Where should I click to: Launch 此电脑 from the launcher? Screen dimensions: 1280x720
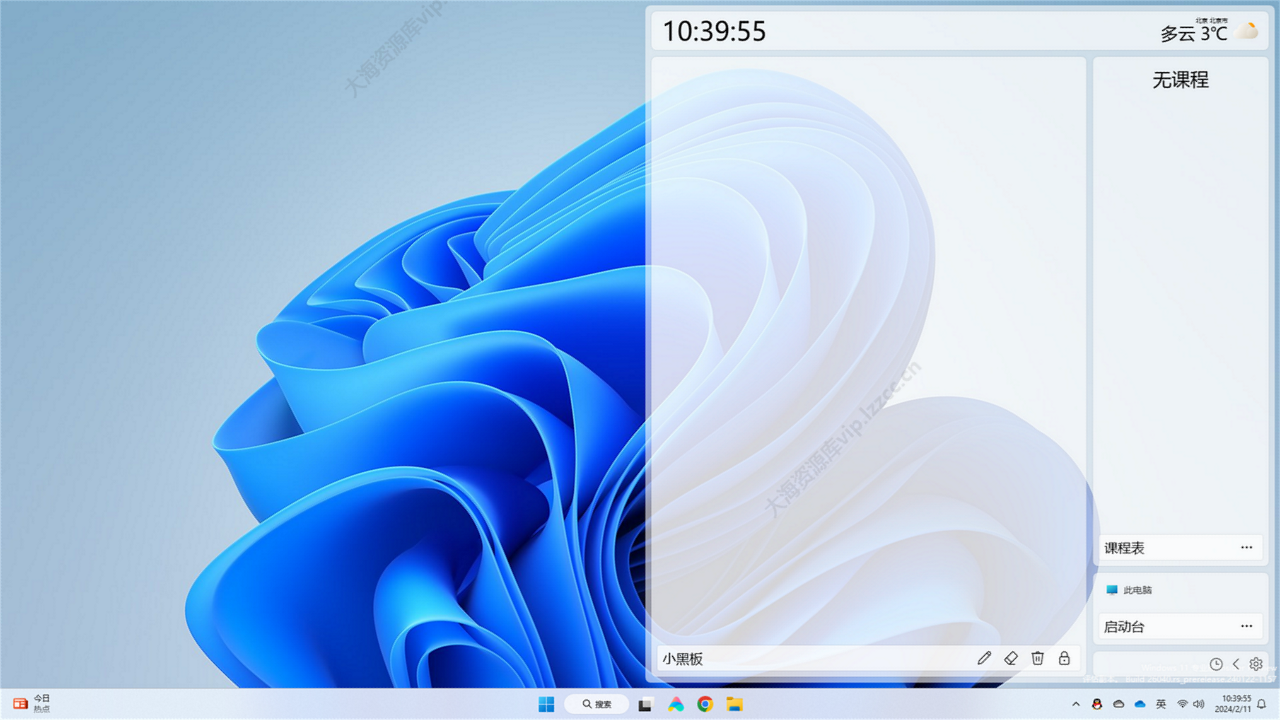[x=1129, y=590]
